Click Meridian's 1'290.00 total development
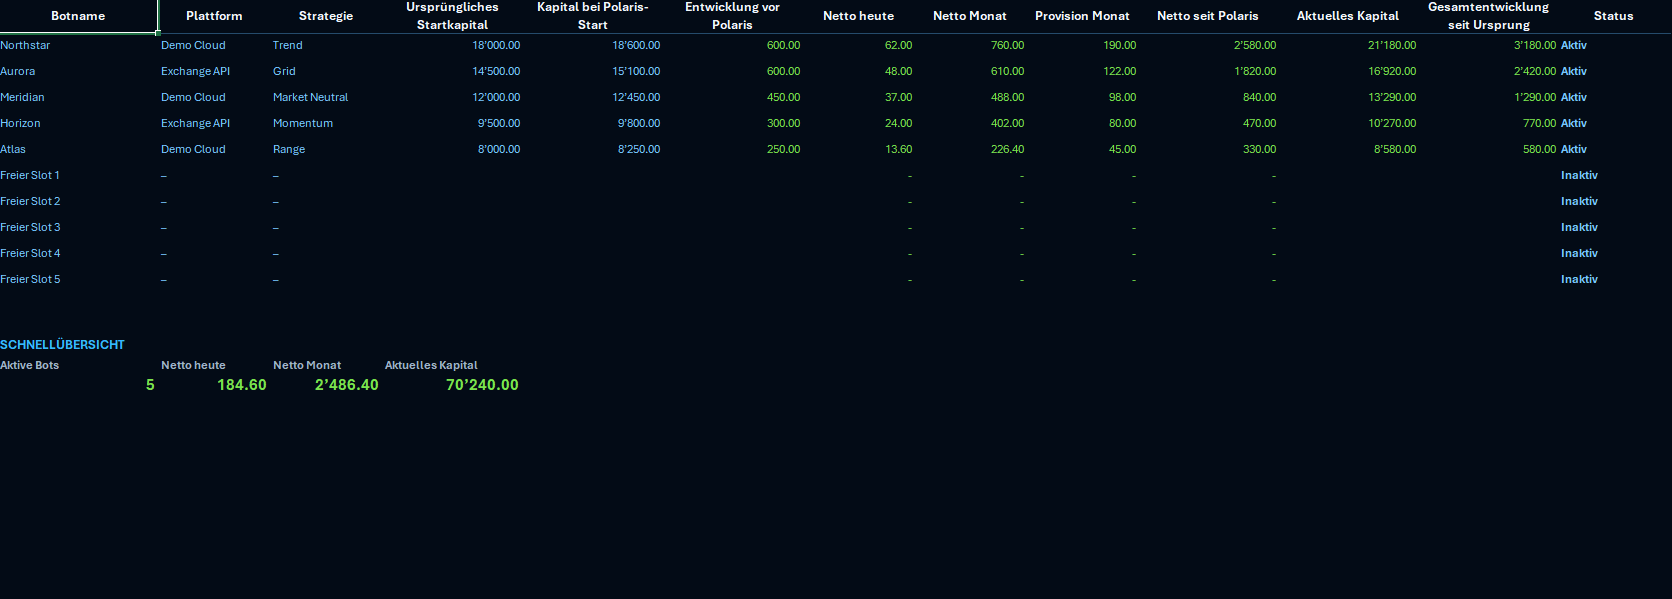Viewport: 1672px width, 599px height. (x=1535, y=97)
